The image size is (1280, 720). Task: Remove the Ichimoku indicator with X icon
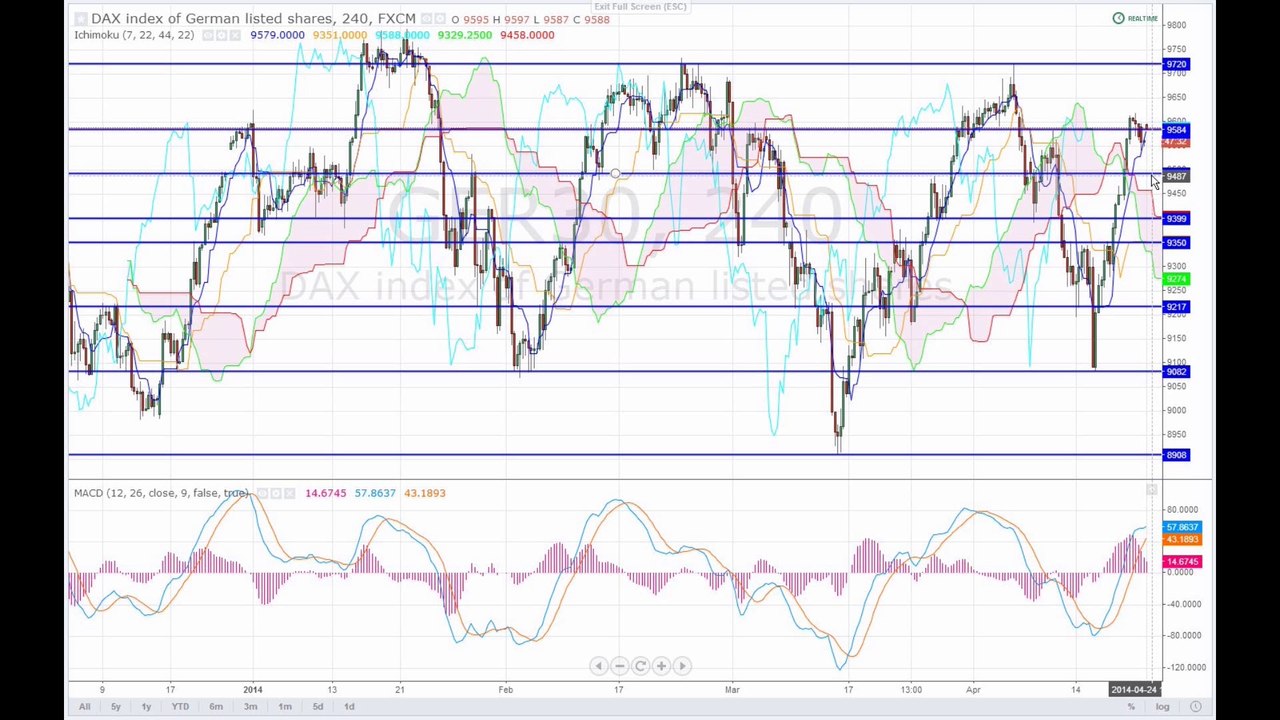pyautogui.click(x=236, y=35)
